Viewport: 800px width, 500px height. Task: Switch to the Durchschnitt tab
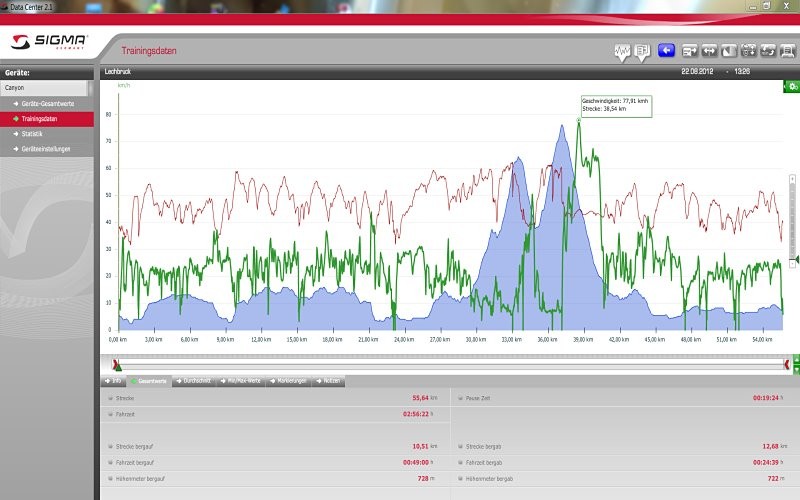195,381
